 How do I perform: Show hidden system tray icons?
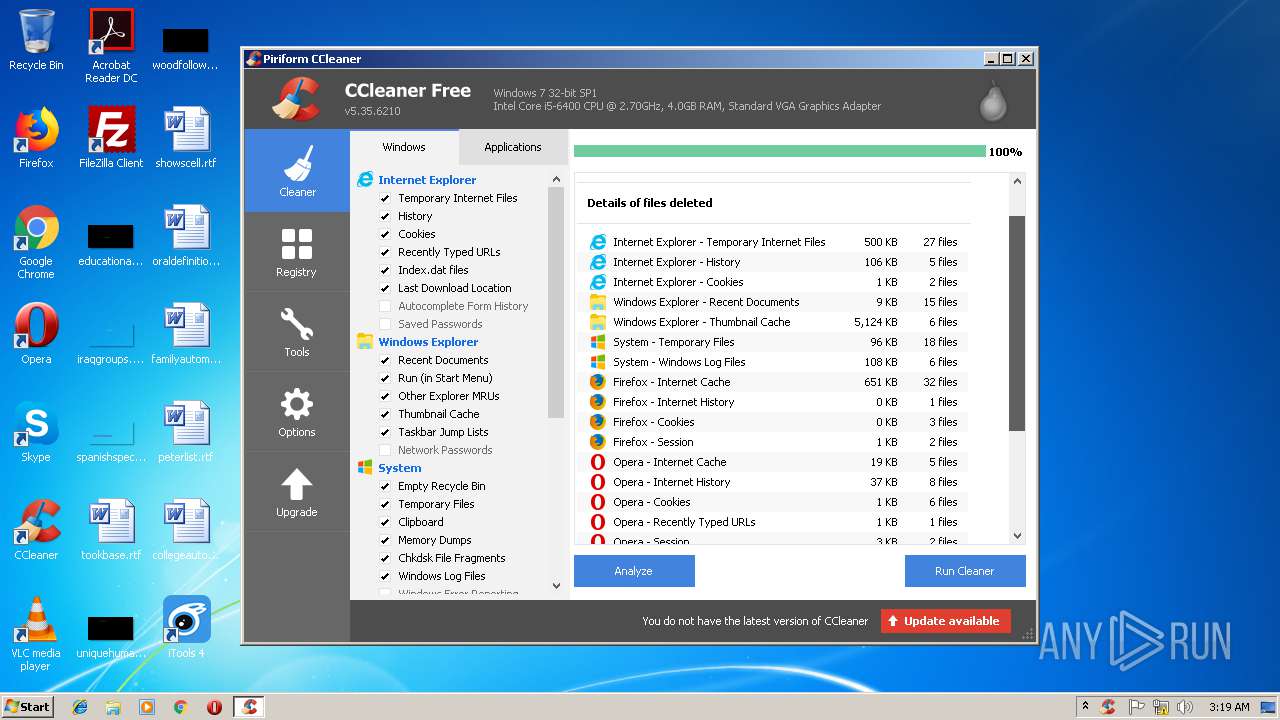1086,707
